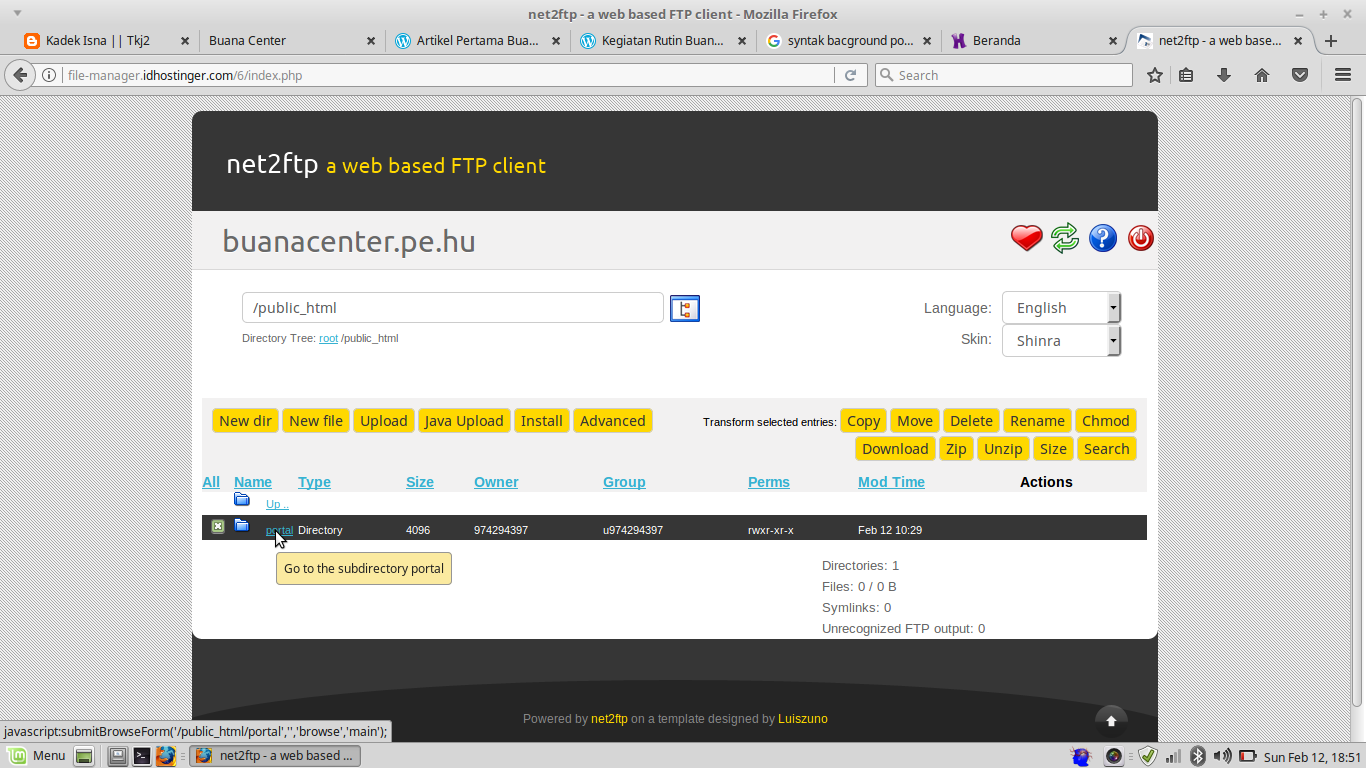Click Firefox back arrow button

(20, 75)
